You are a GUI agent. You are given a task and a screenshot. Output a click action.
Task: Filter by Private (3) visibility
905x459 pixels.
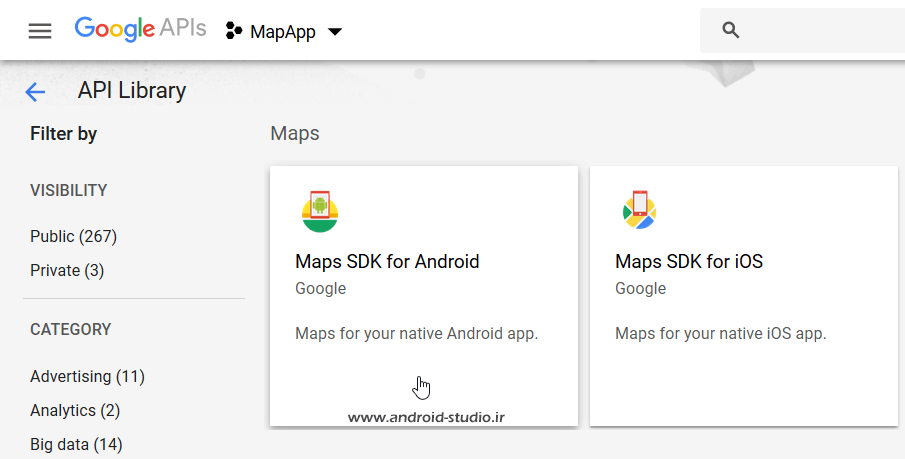67,270
